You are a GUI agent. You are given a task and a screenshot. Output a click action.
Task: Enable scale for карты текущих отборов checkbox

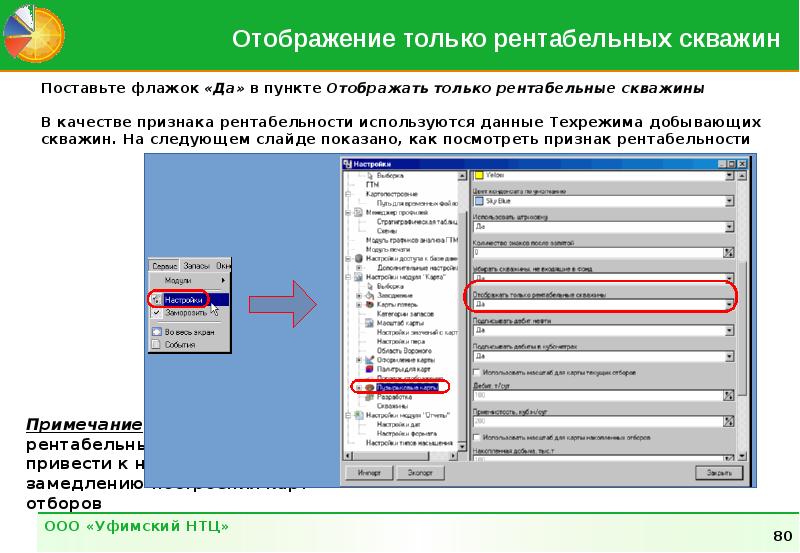coord(477,372)
